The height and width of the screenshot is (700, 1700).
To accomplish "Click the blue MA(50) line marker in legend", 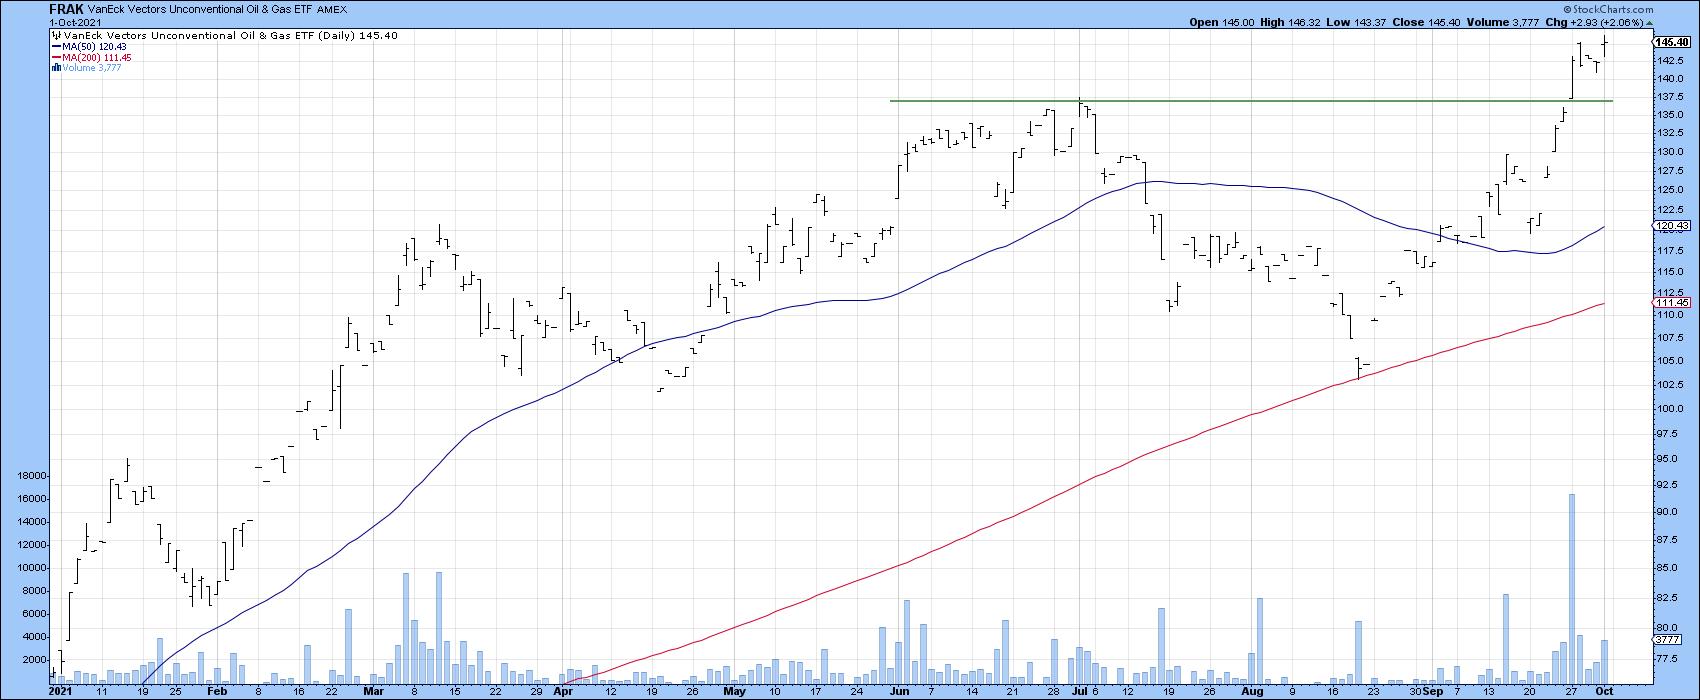I will pos(56,46).
